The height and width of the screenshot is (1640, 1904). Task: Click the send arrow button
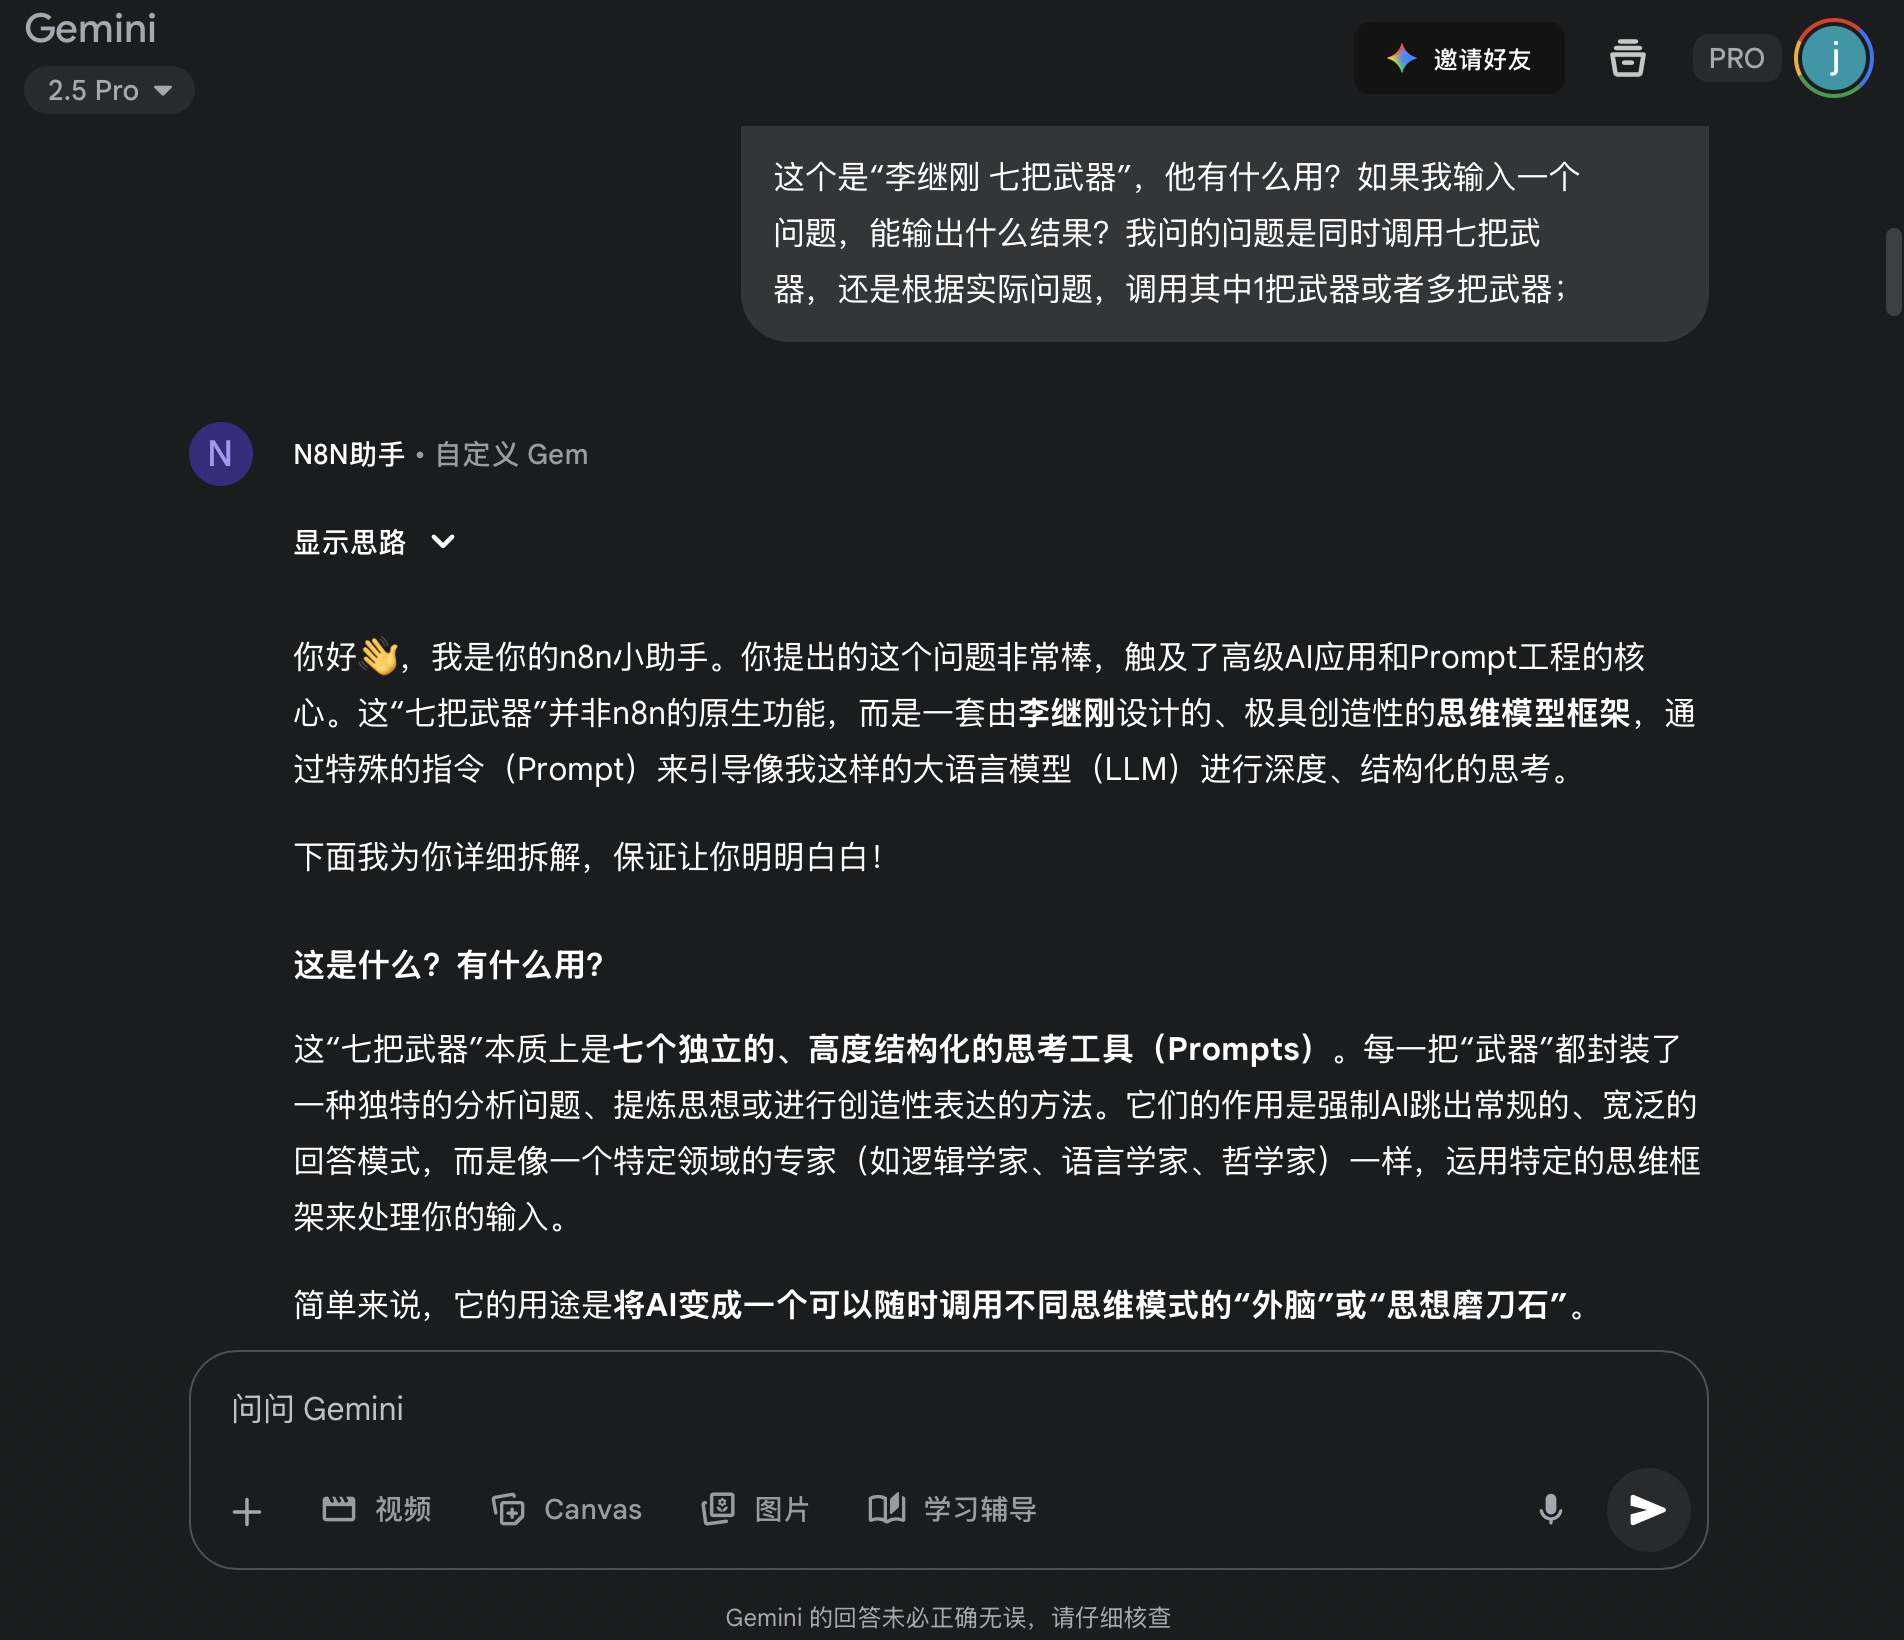(x=1648, y=1509)
